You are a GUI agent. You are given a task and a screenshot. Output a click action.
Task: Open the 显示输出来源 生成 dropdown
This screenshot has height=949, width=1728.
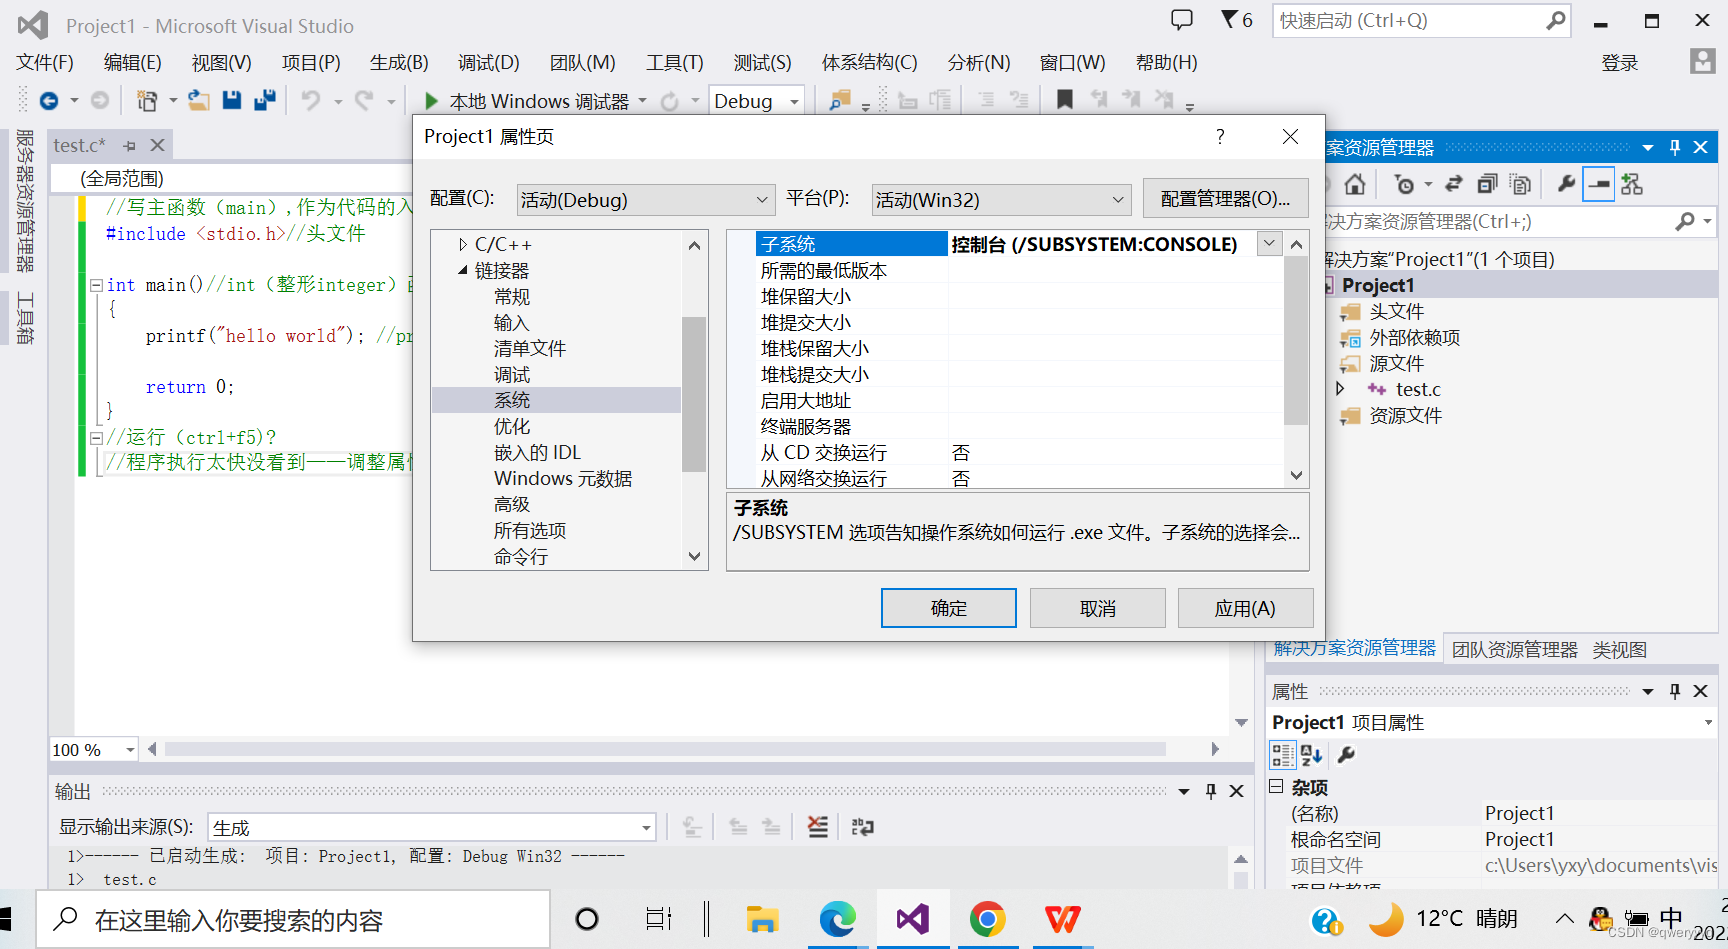tap(432, 828)
